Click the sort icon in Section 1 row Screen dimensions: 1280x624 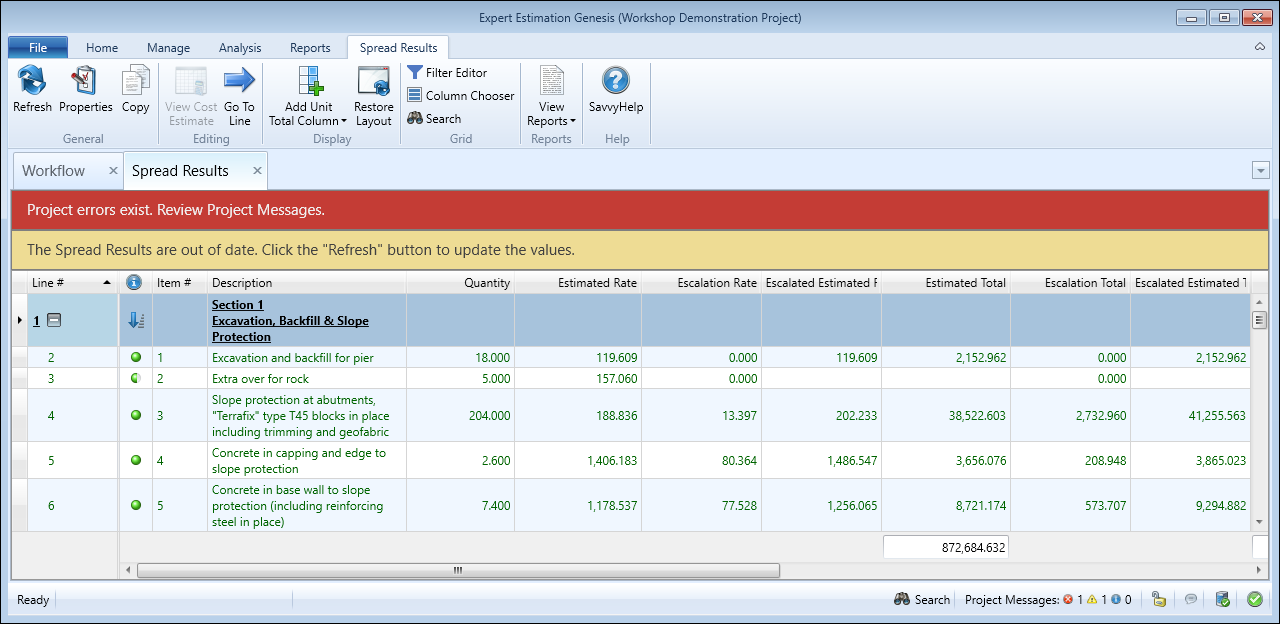[x=136, y=321]
